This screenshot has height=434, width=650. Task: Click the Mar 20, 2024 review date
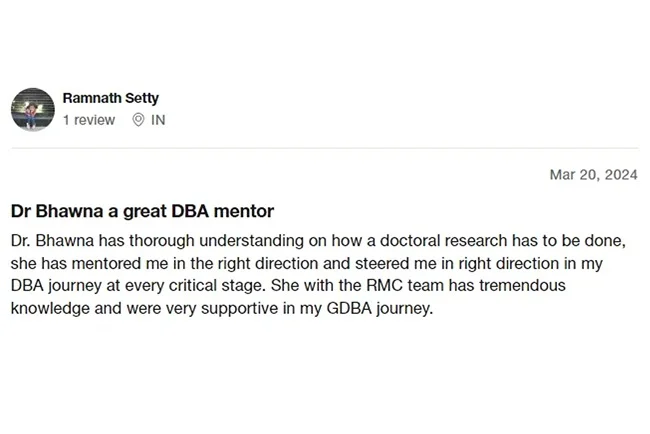coord(593,174)
